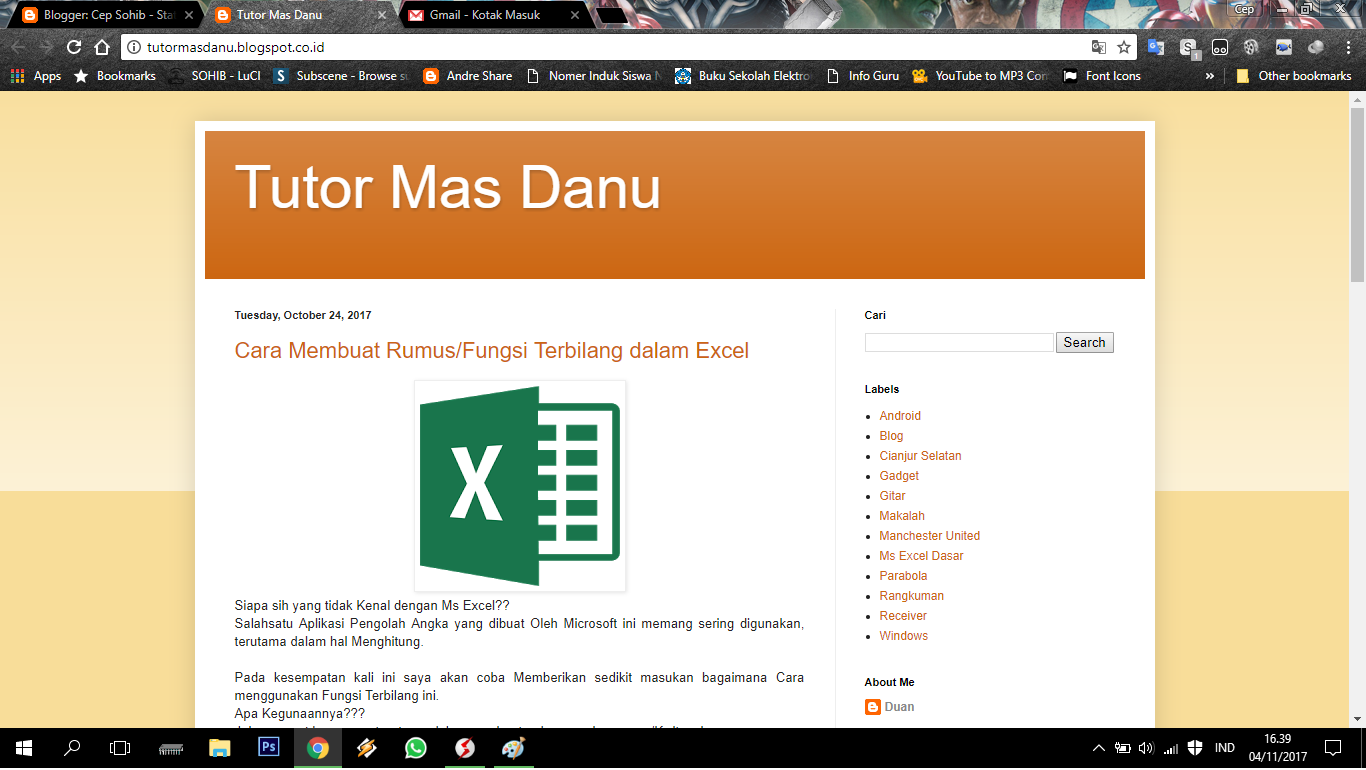This screenshot has width=1366, height=770.
Task: Click the blue fish extension icon
Action: pos(1283,47)
